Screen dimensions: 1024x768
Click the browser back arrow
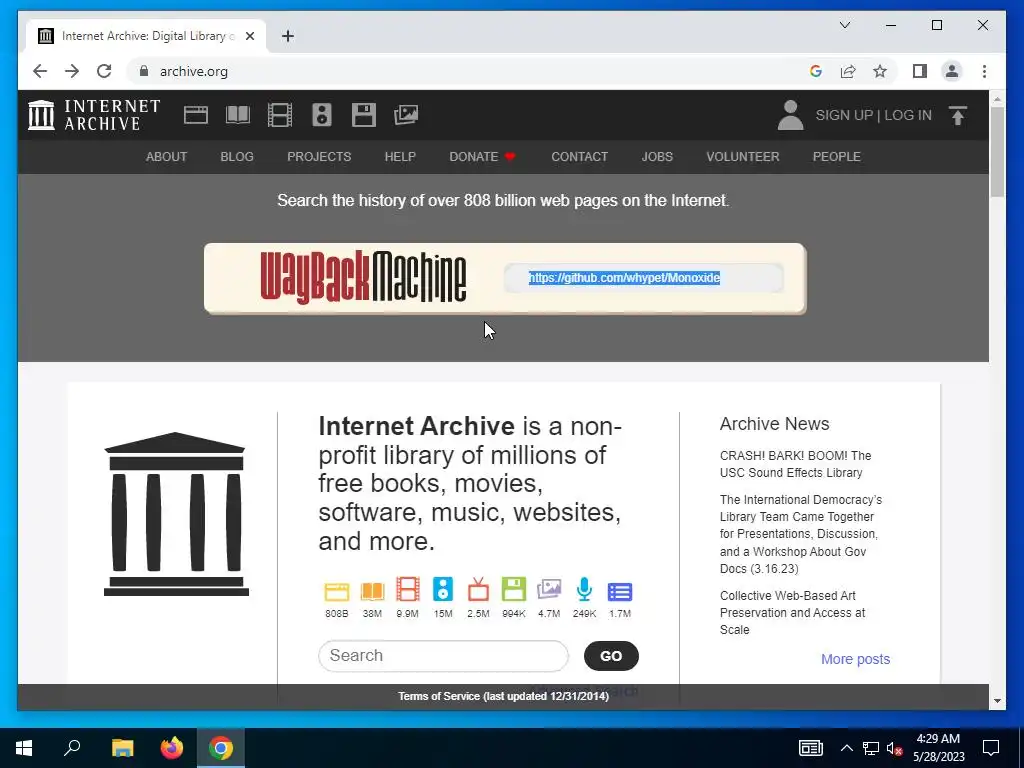40,71
